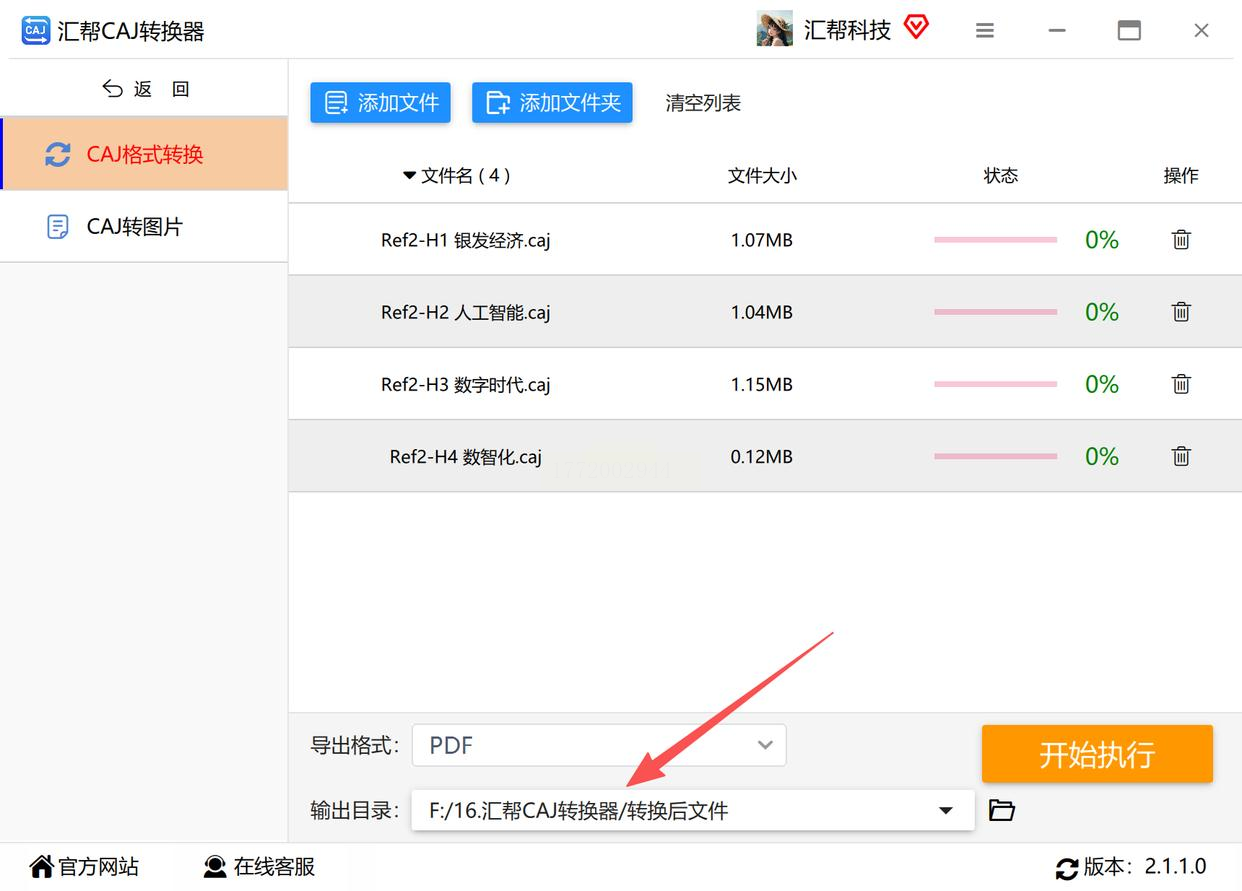Clear the list with 清空列表
Image resolution: width=1242 pixels, height=891 pixels.
[703, 103]
